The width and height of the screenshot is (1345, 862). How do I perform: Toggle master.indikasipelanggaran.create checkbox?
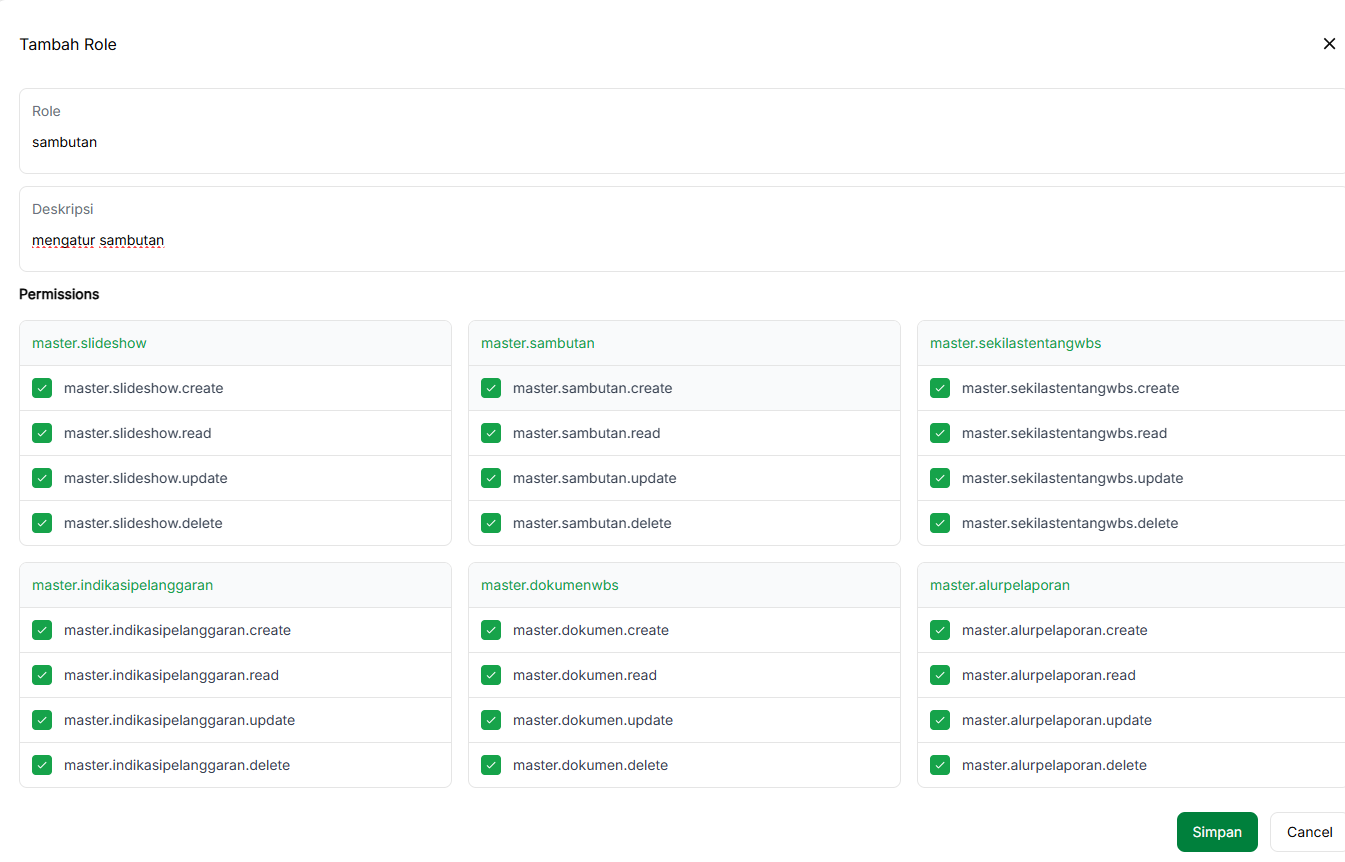(x=42, y=630)
